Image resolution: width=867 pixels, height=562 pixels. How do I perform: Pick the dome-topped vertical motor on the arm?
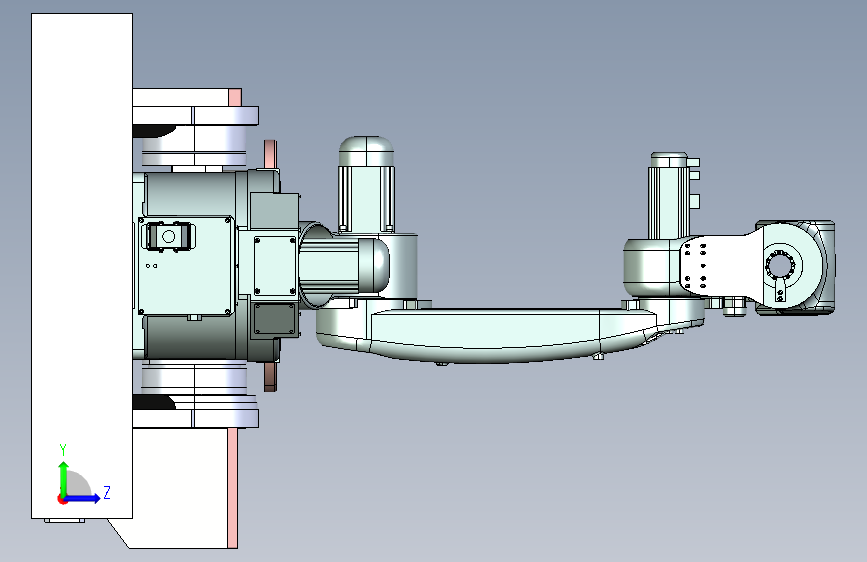click(366, 184)
